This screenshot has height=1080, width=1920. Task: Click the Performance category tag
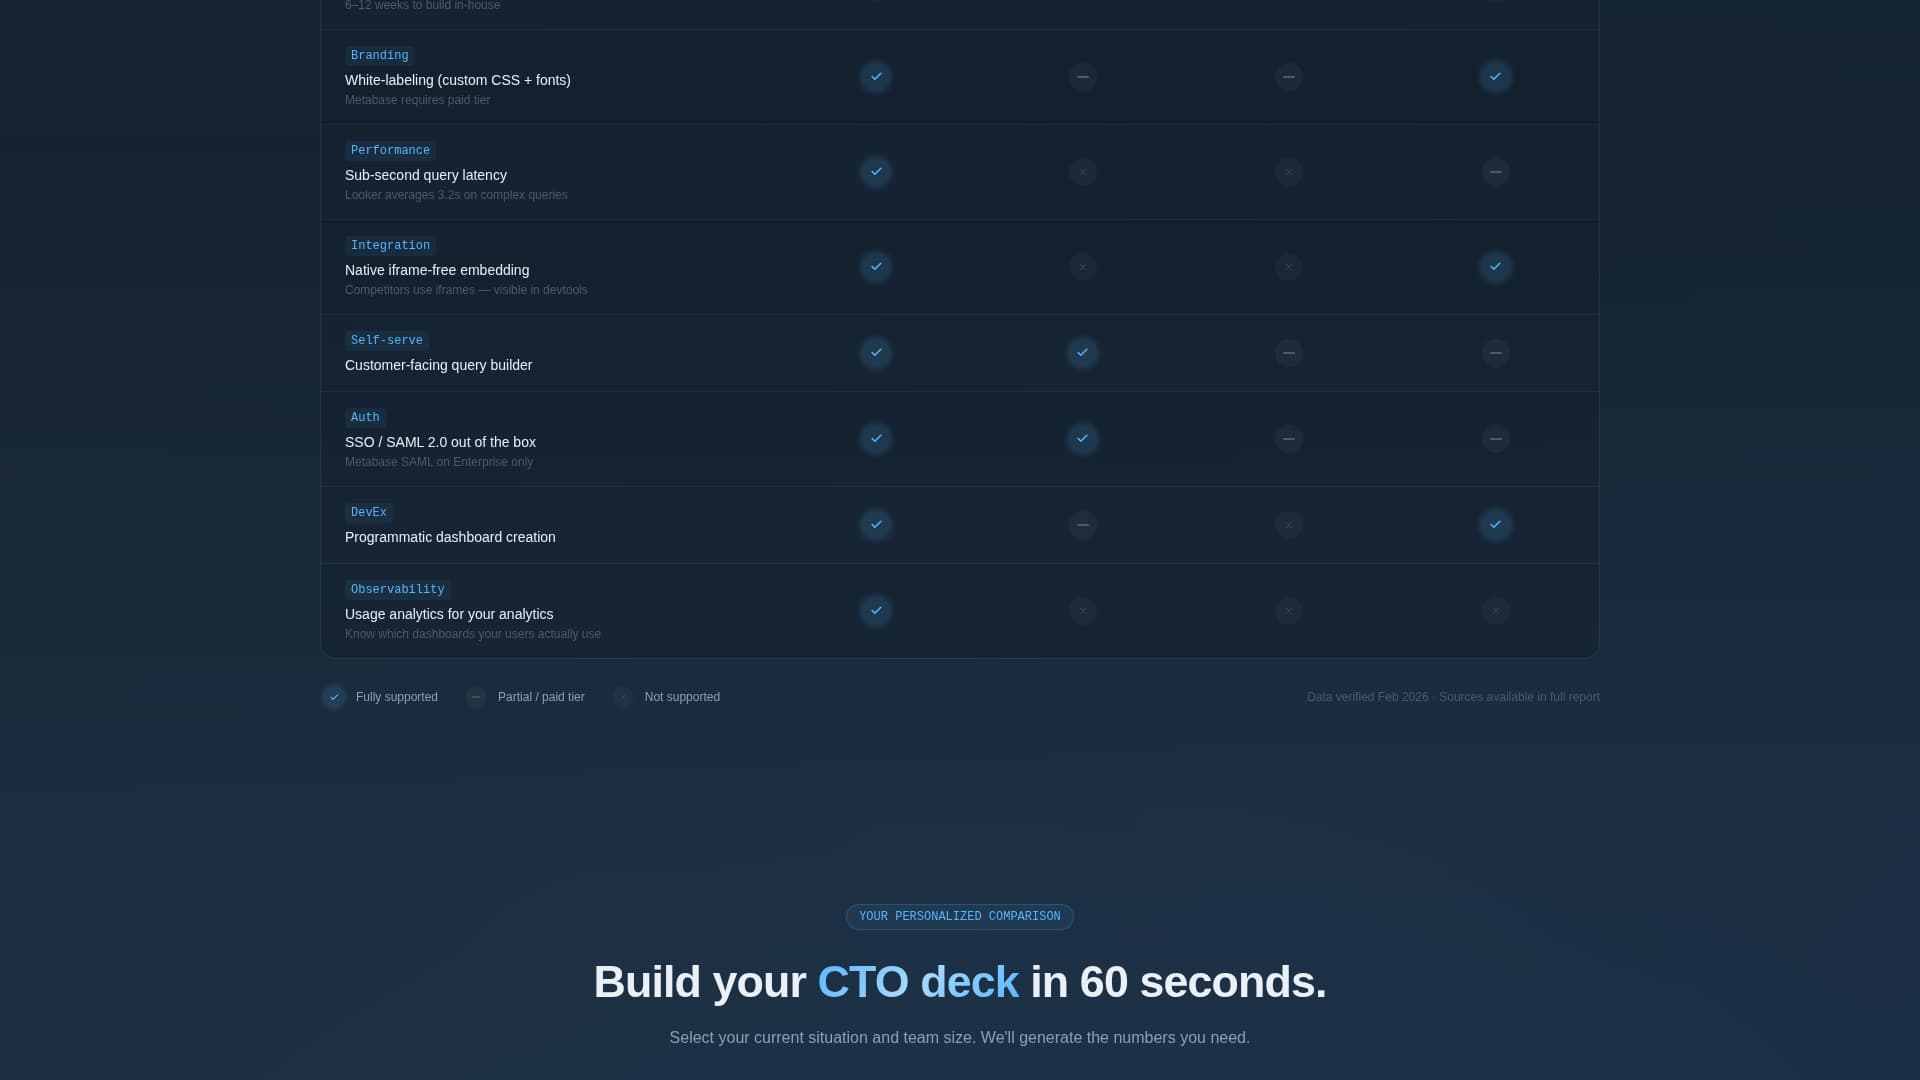(x=390, y=151)
